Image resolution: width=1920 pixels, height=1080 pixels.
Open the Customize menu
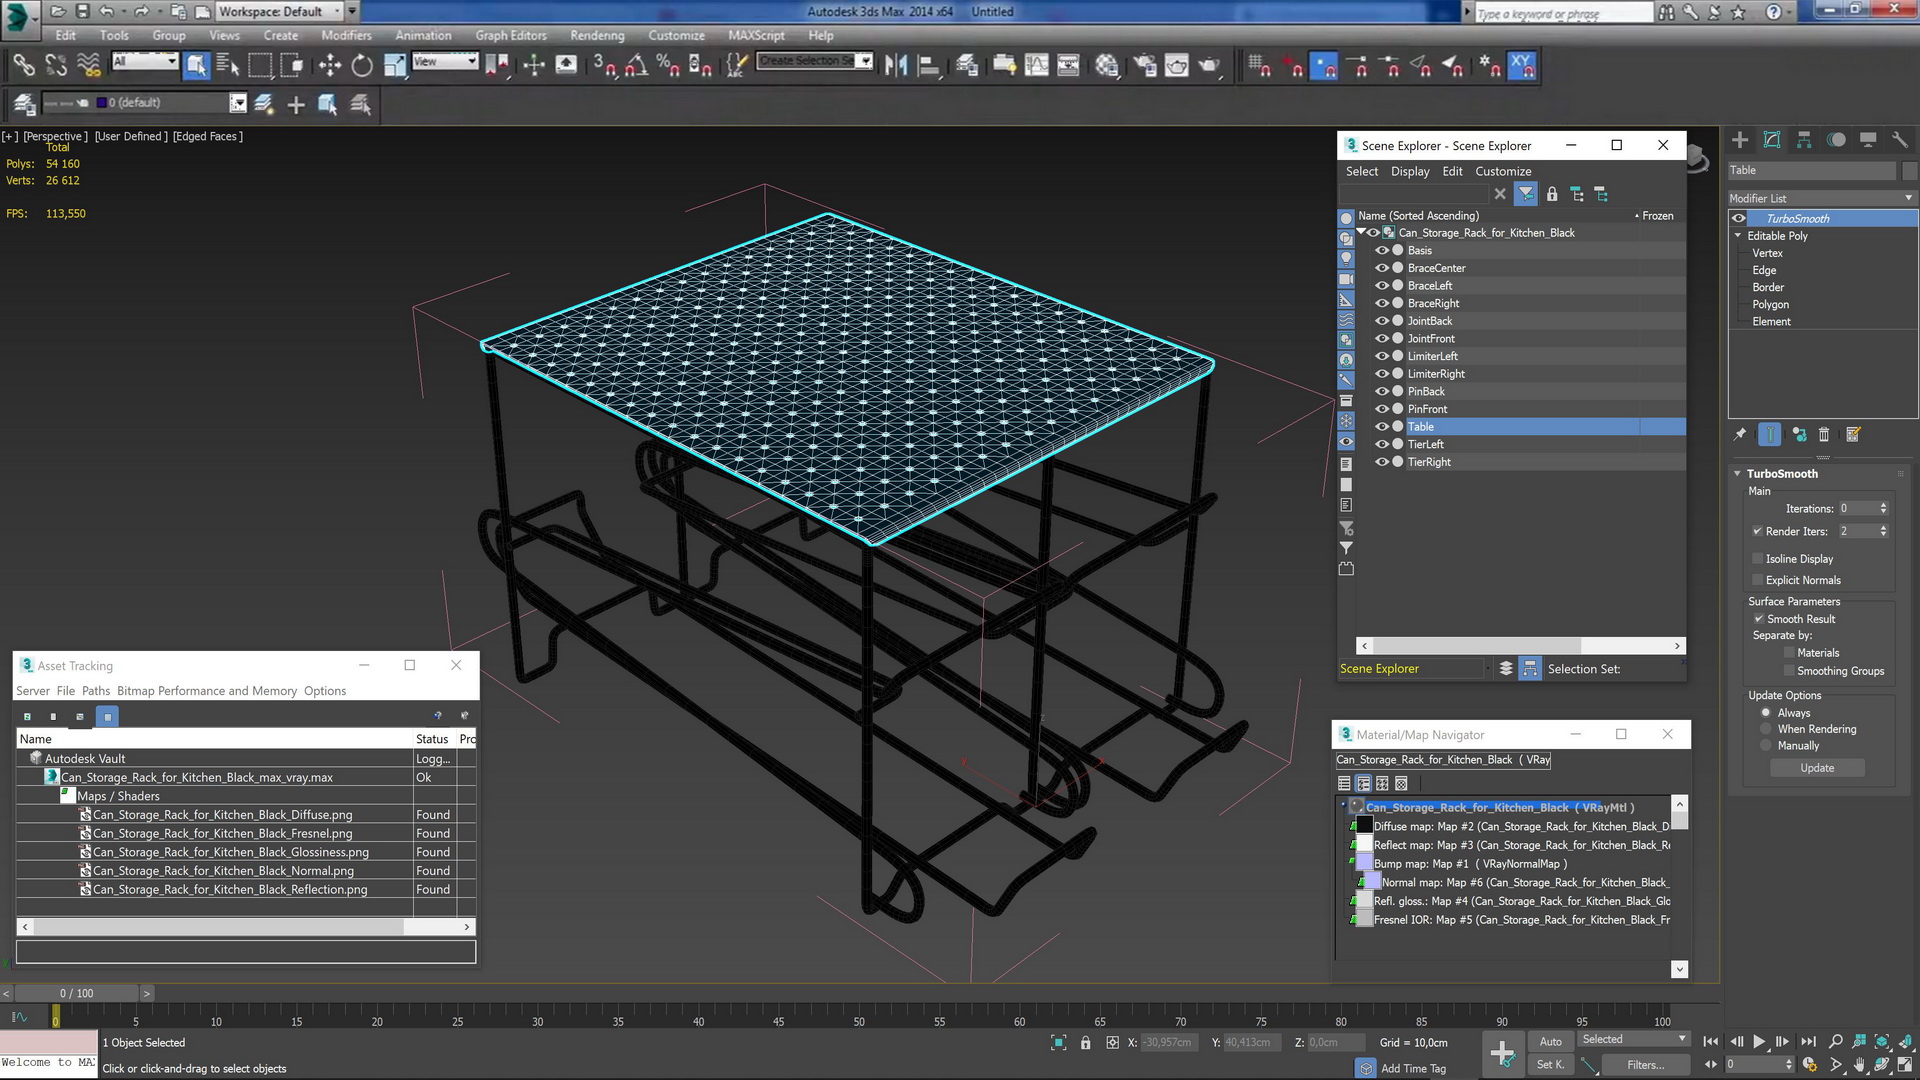(674, 36)
